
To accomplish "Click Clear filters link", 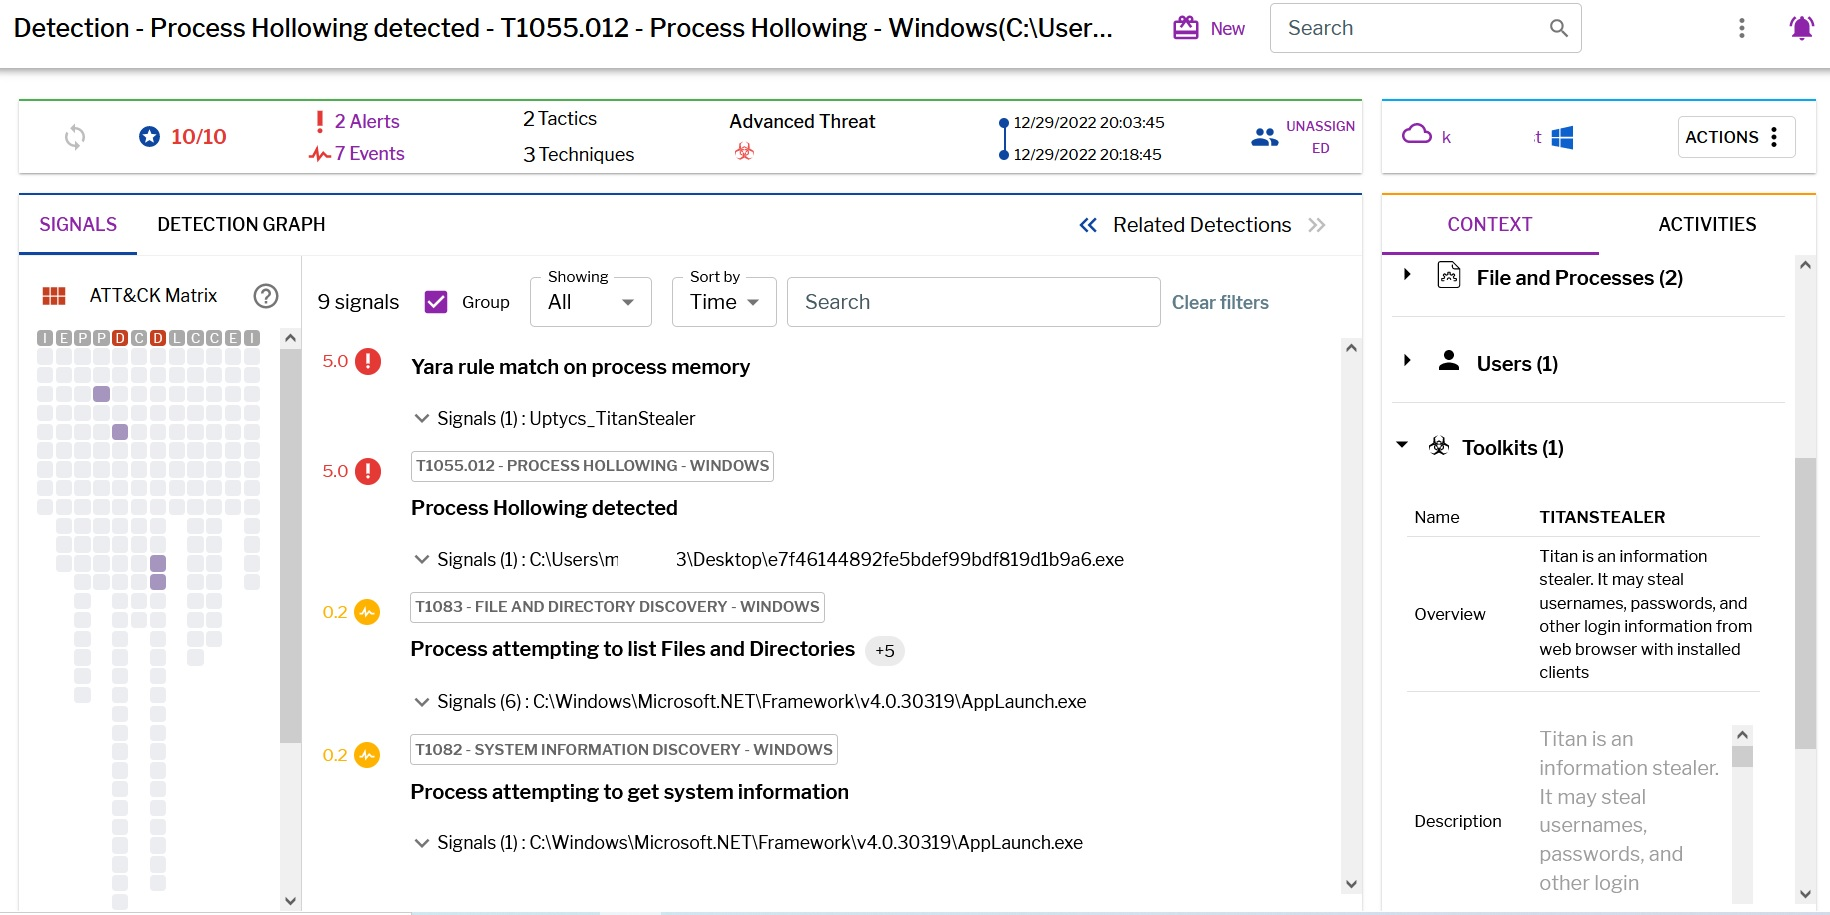I will (x=1220, y=302).
